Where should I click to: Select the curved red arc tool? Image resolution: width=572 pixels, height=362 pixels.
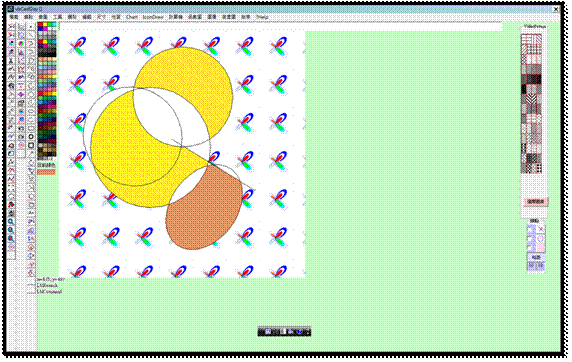click(x=31, y=44)
